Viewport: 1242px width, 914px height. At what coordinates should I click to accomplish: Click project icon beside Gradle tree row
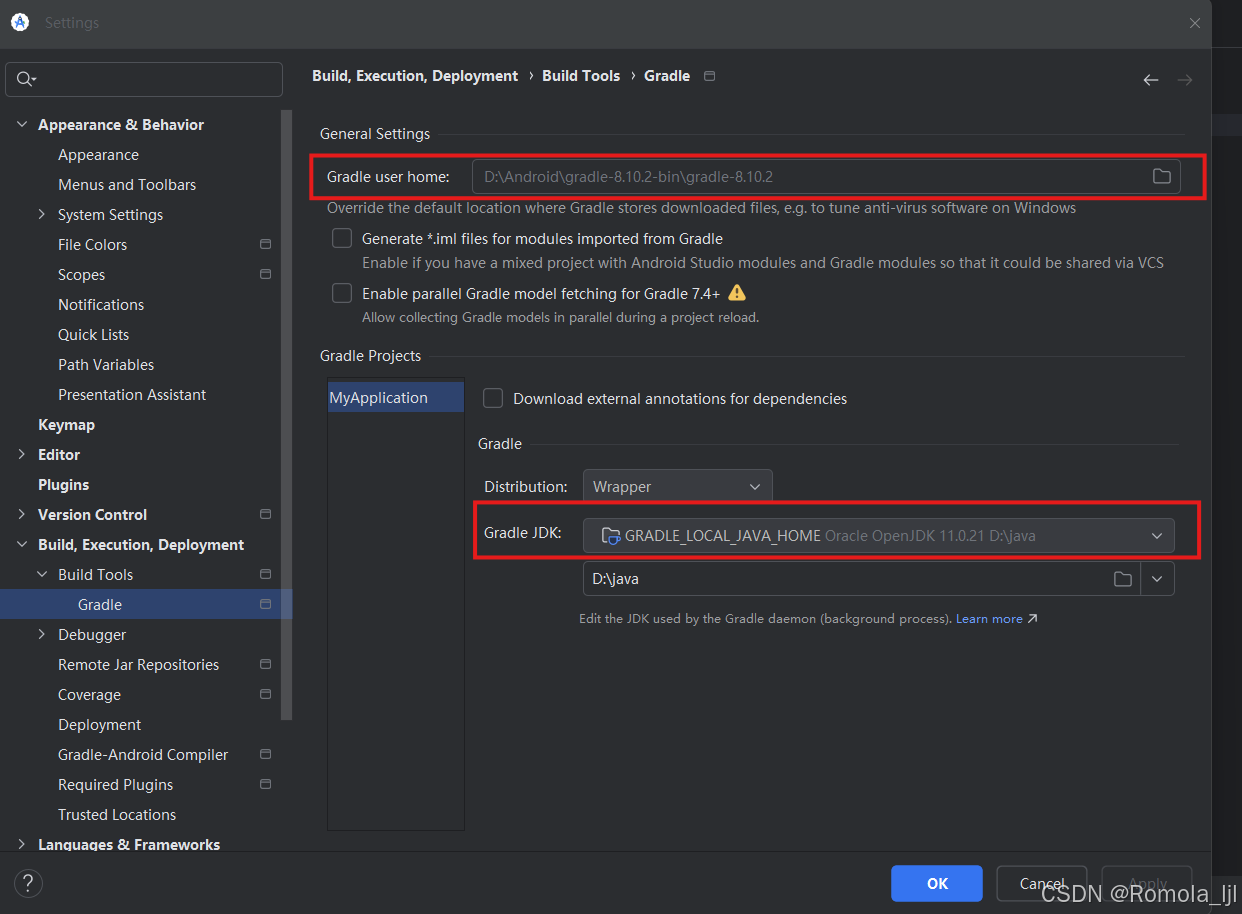click(265, 605)
